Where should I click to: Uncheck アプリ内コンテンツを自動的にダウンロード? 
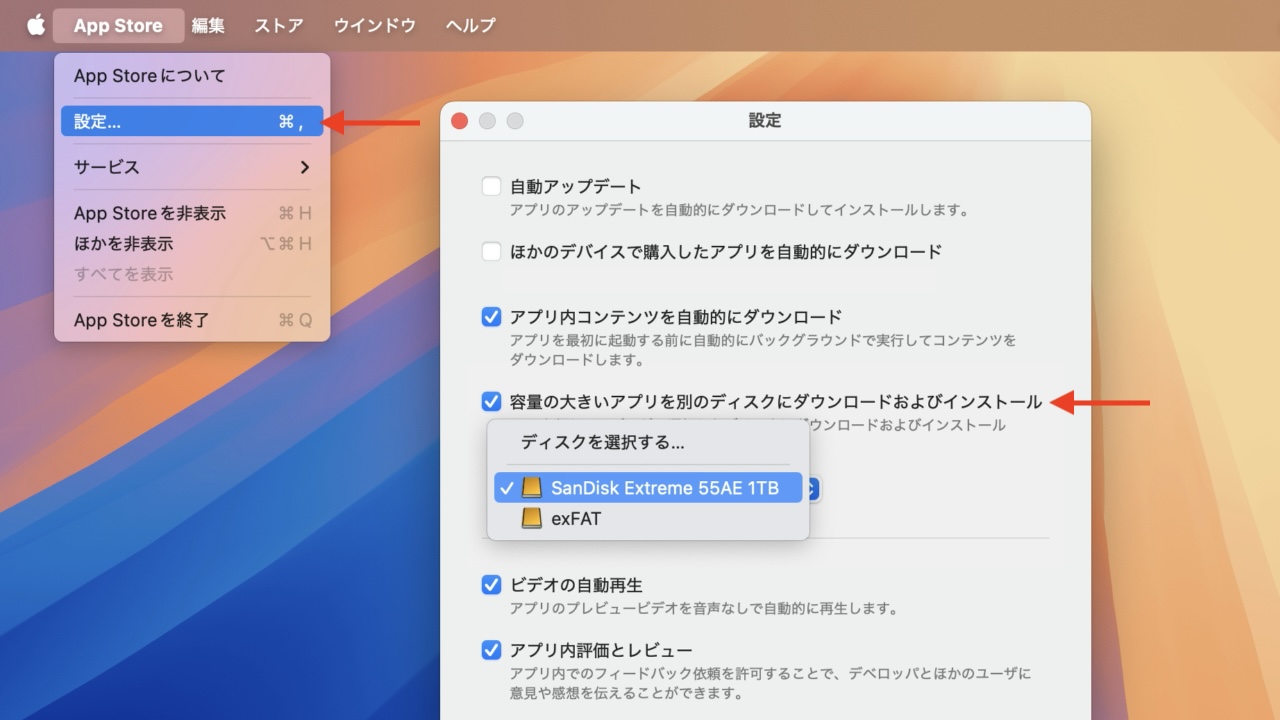coord(491,317)
